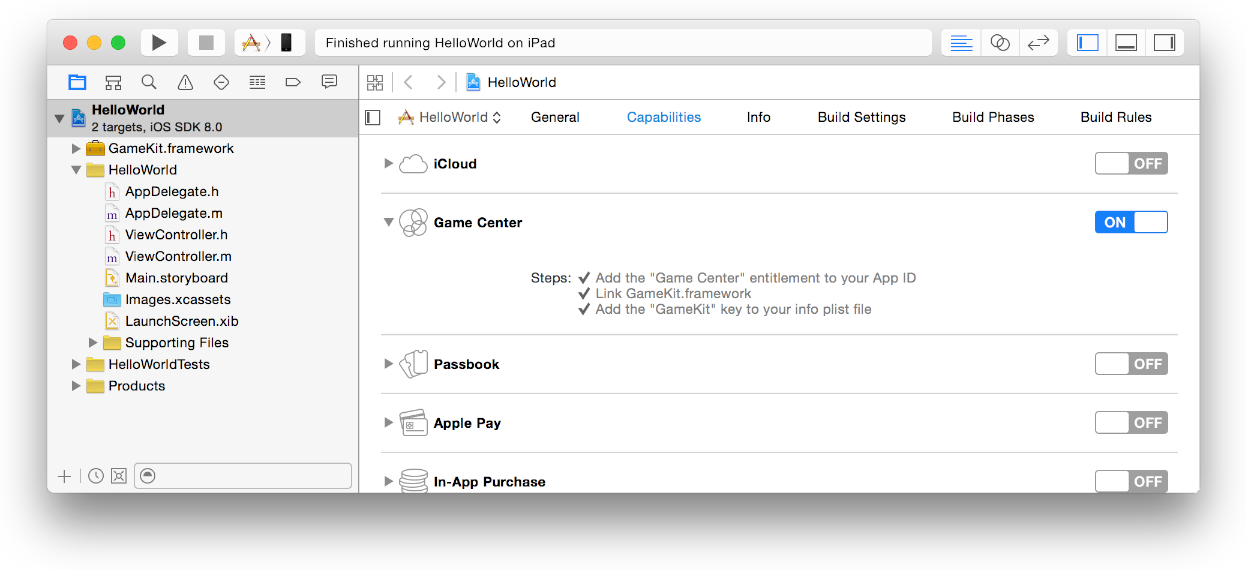The image size is (1246, 570).
Task: Expand the GameKit.framework tree item
Action: pyautogui.click(x=76, y=148)
